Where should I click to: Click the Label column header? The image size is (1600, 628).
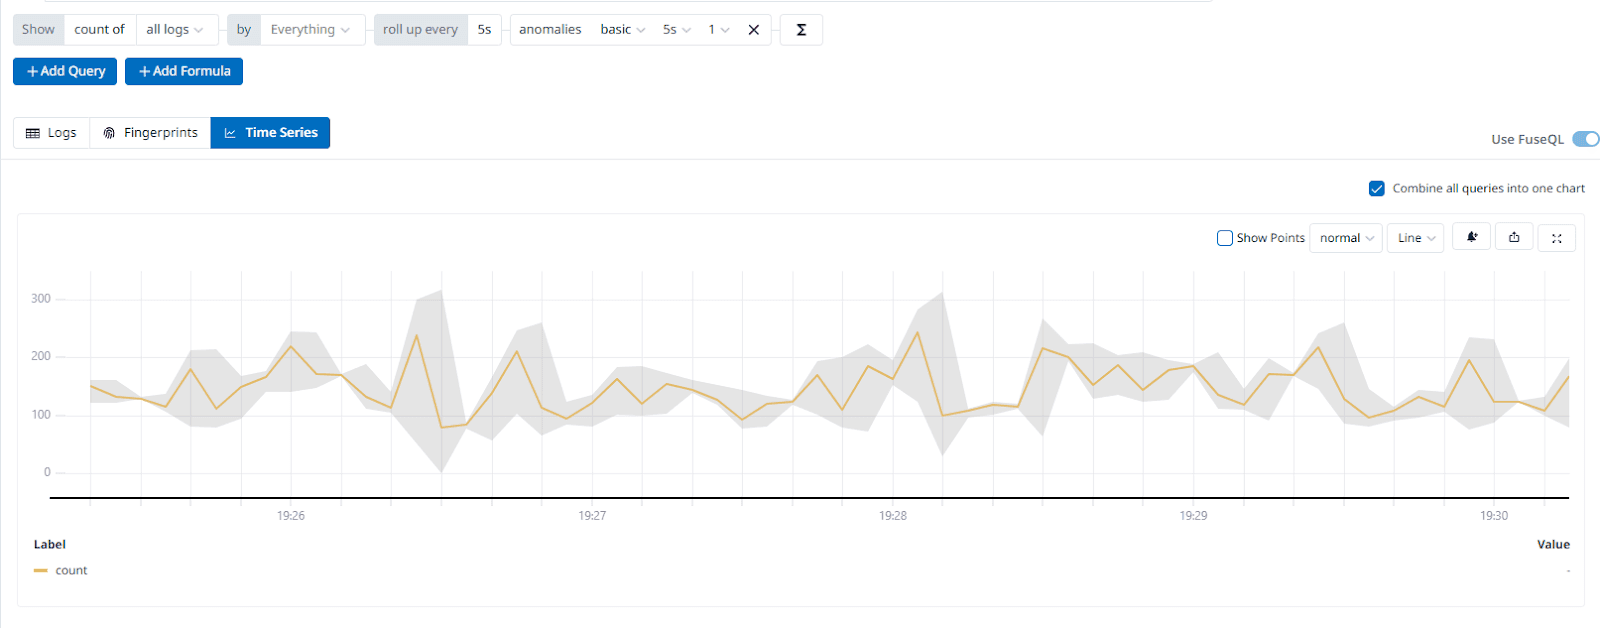pos(50,545)
